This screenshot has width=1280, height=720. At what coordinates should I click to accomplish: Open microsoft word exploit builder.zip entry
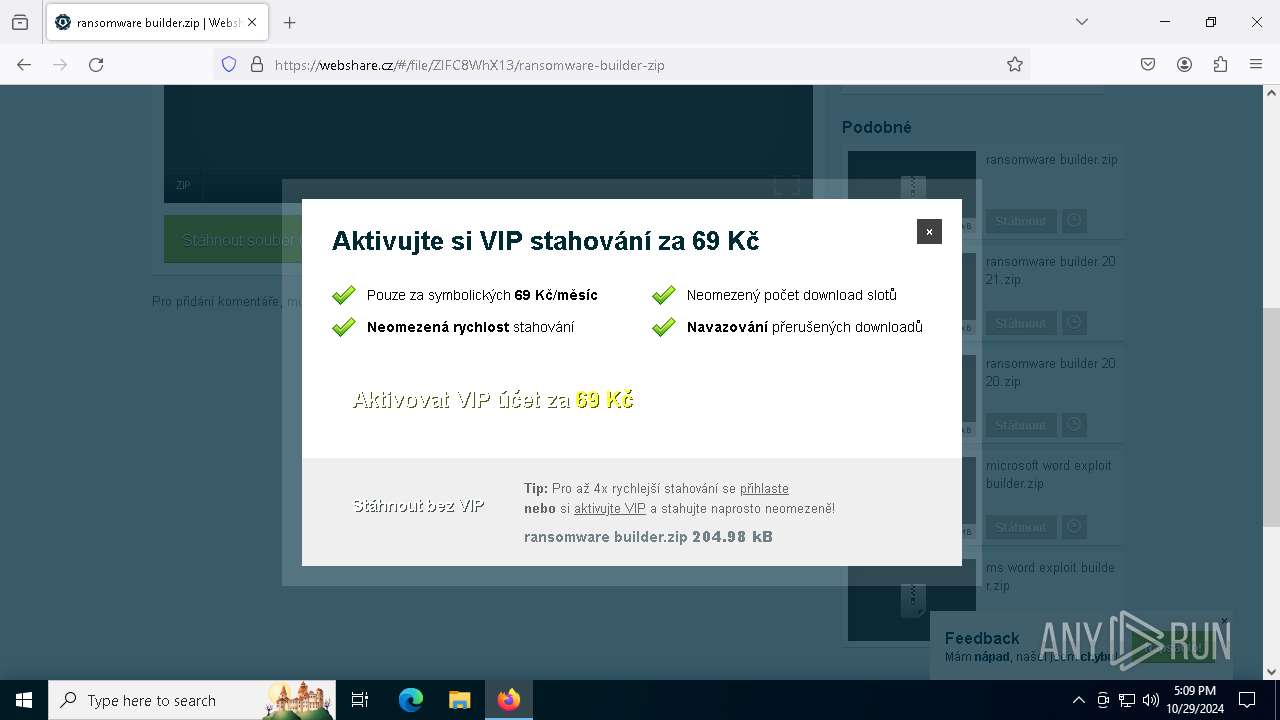pos(1049,474)
